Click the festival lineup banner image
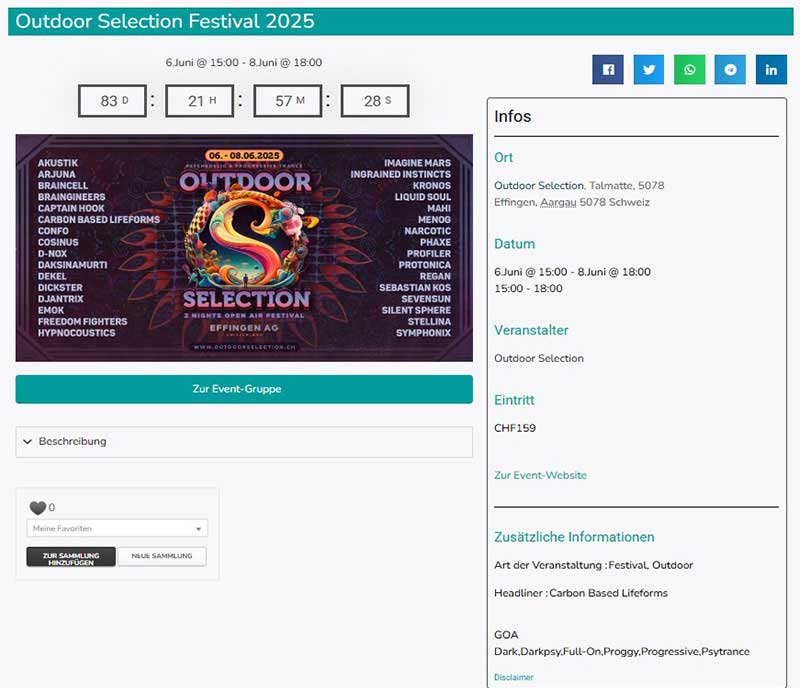The width and height of the screenshot is (800, 688). click(x=244, y=248)
